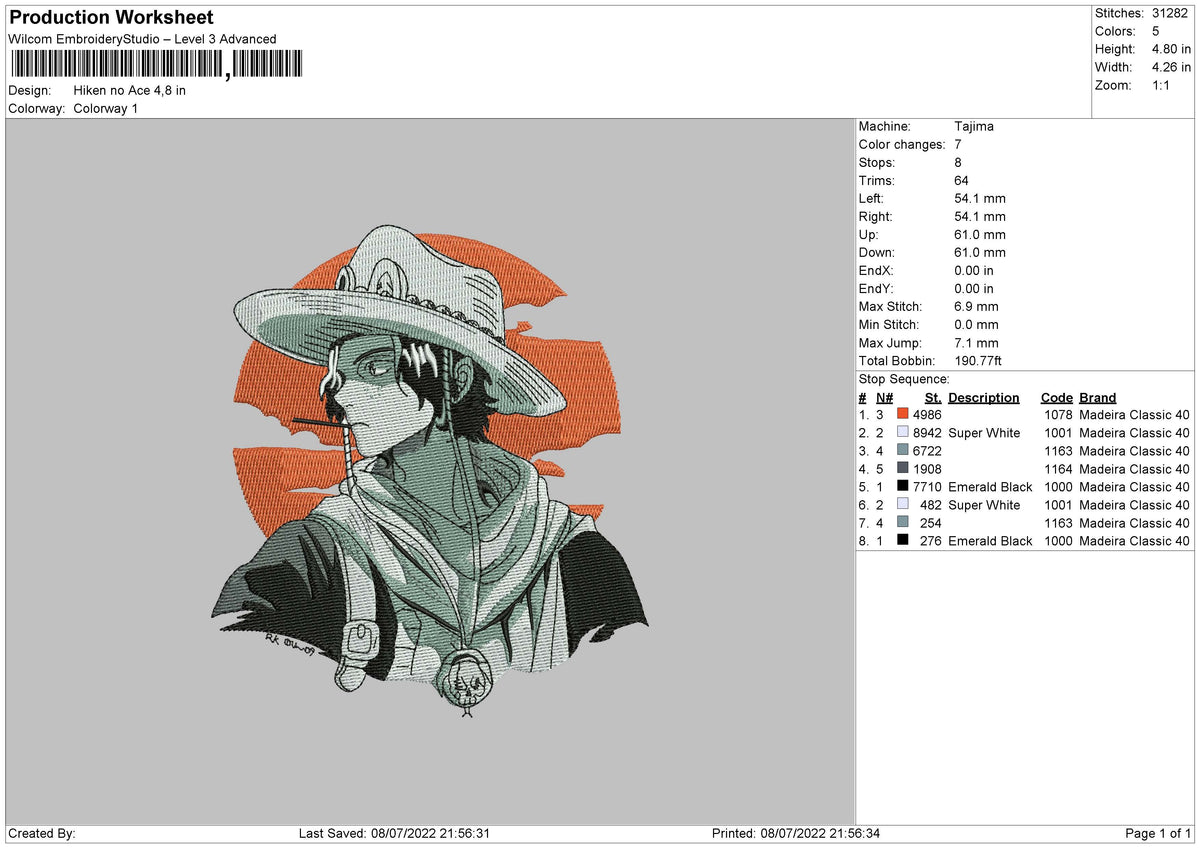The width and height of the screenshot is (1200, 848).
Task: Click the green thread swatch for code 1163
Action: [x=901, y=451]
